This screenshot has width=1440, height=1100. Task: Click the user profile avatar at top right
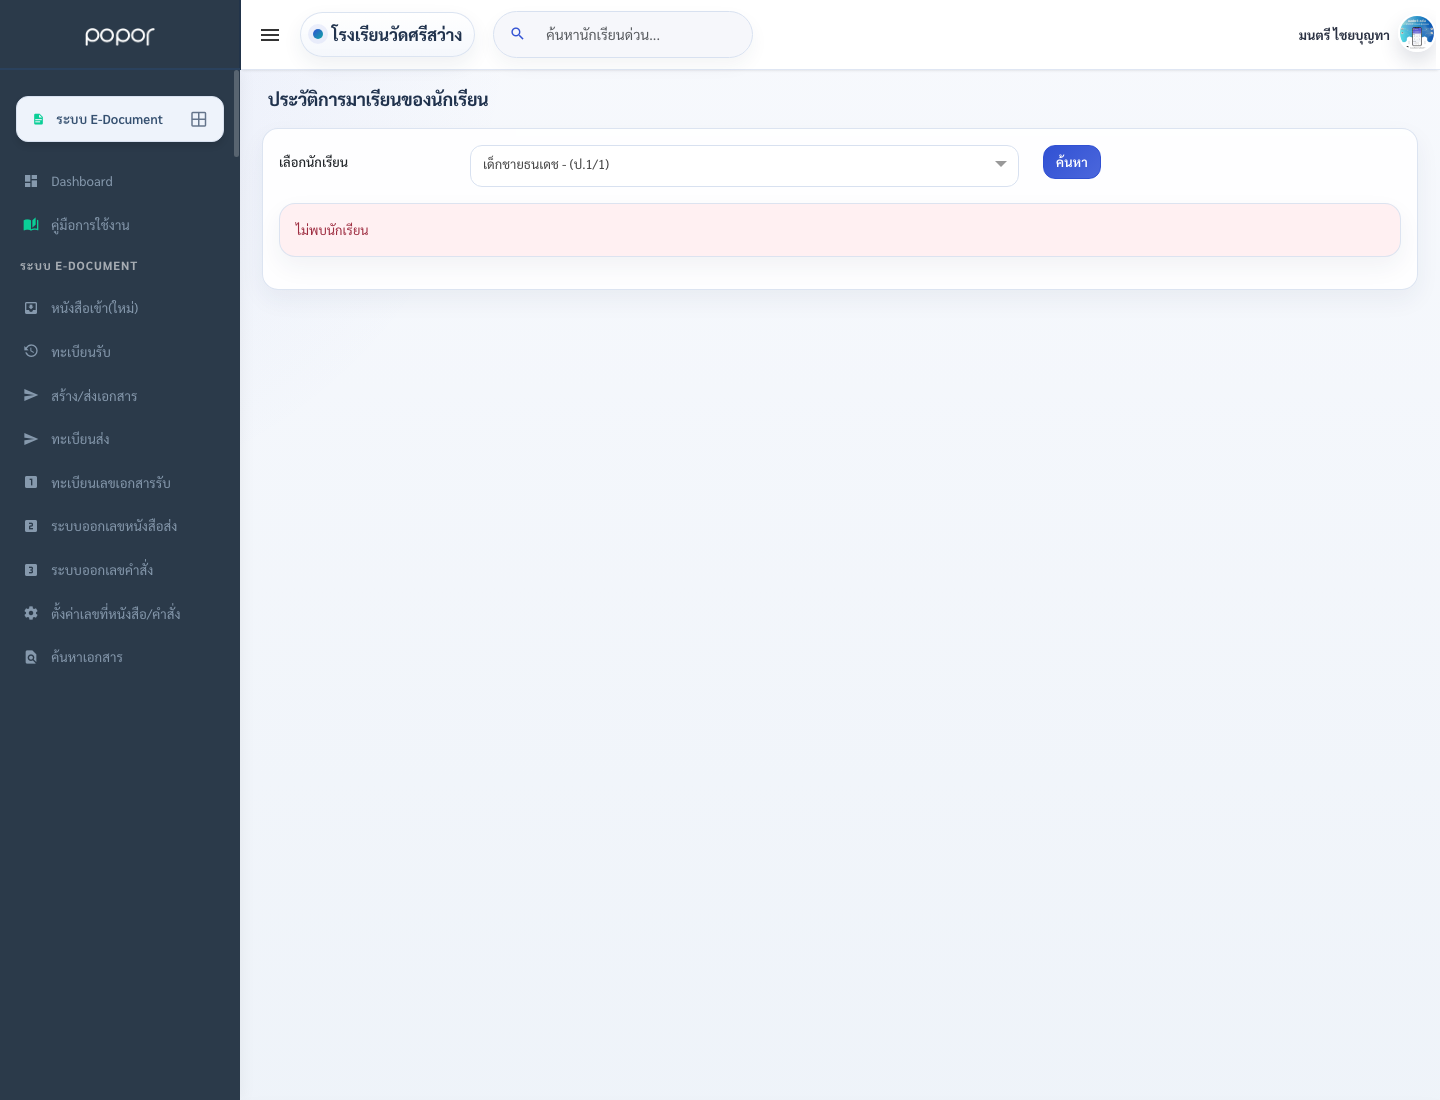1417,35
